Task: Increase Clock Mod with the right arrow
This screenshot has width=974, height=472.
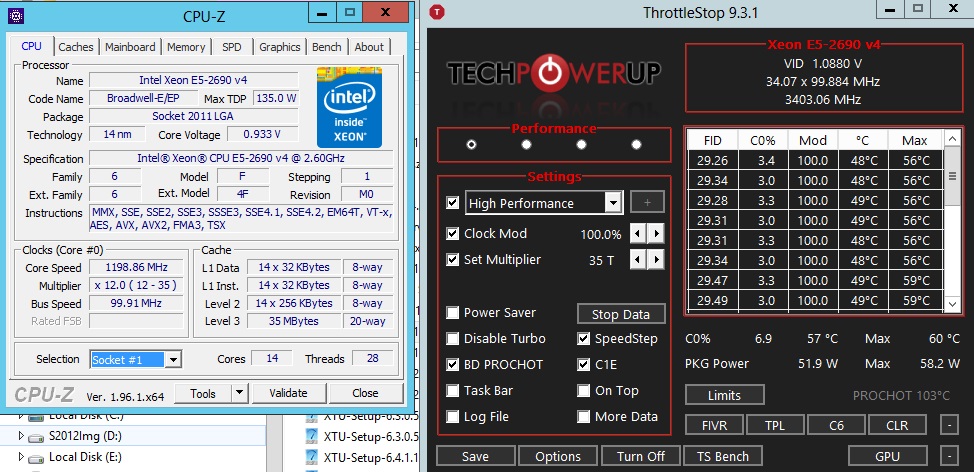Action: point(655,234)
